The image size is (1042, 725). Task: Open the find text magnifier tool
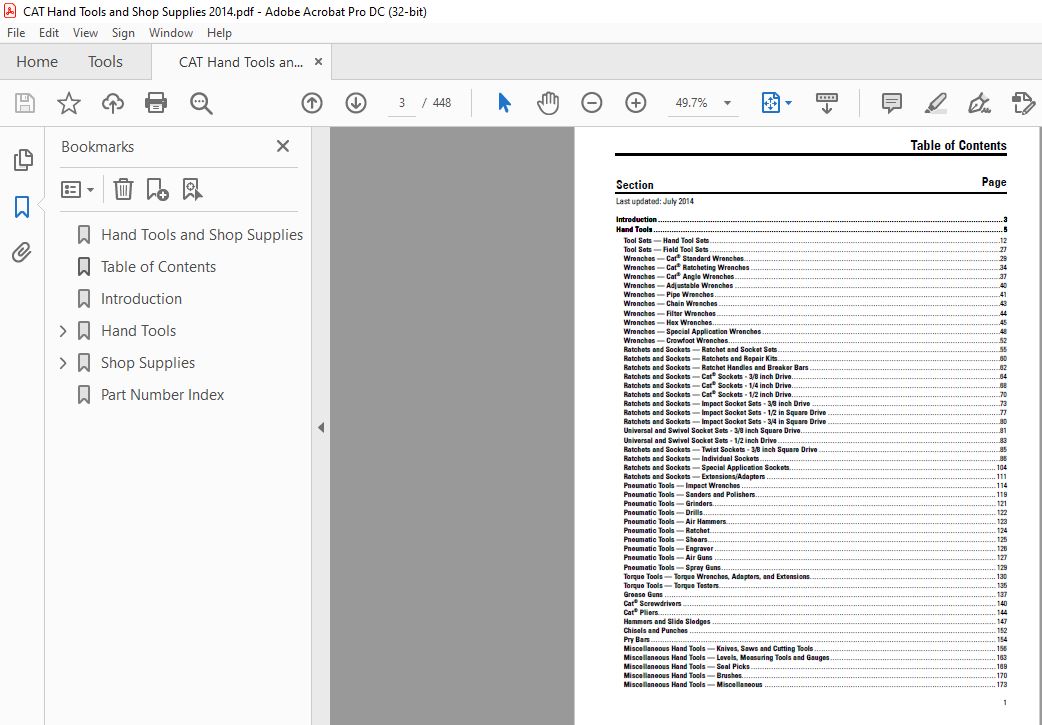click(x=201, y=103)
